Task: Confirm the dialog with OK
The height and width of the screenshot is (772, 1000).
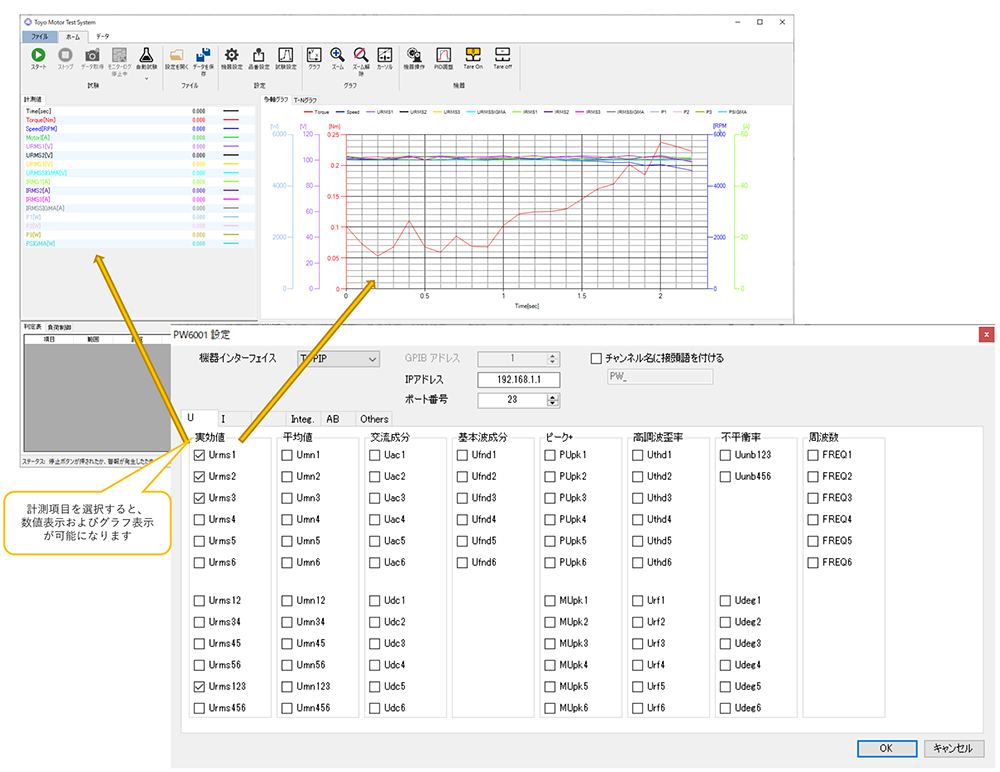Action: tap(886, 748)
